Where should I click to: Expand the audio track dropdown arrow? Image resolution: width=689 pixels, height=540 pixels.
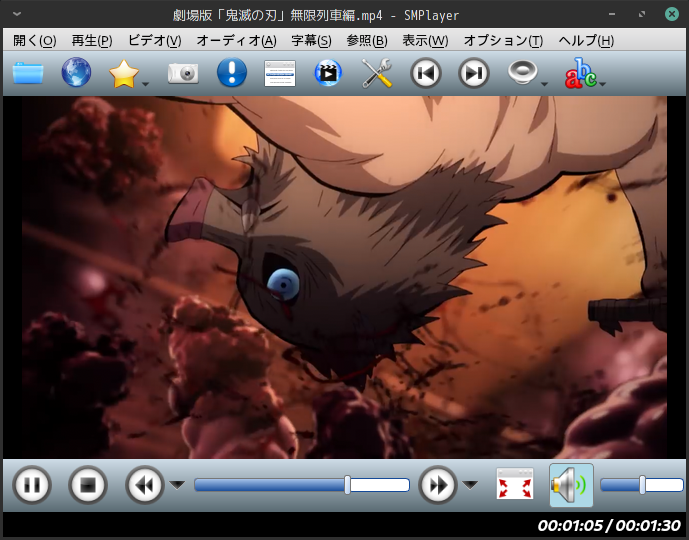pos(544,84)
